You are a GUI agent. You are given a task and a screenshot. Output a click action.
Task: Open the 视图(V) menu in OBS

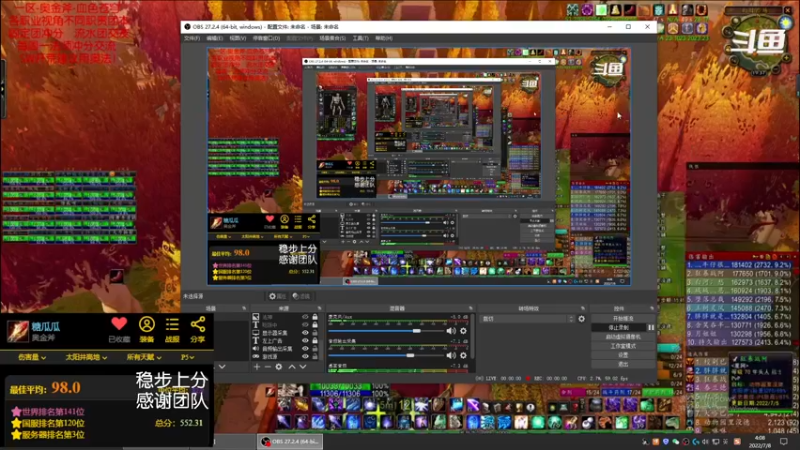pos(237,38)
